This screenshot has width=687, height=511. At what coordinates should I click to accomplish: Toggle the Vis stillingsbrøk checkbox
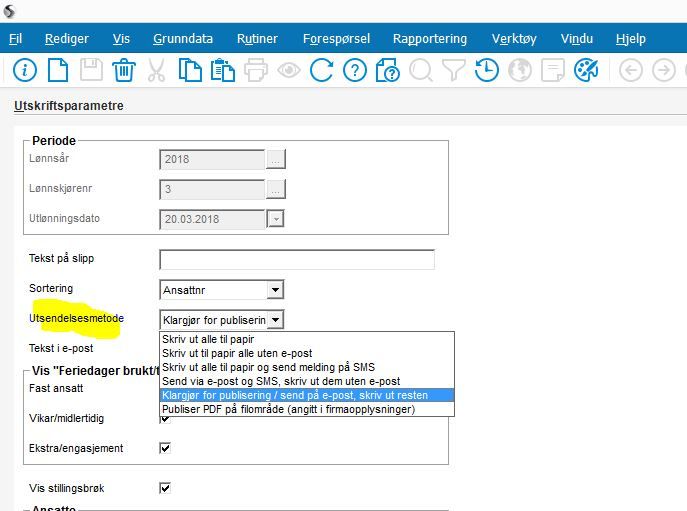165,488
